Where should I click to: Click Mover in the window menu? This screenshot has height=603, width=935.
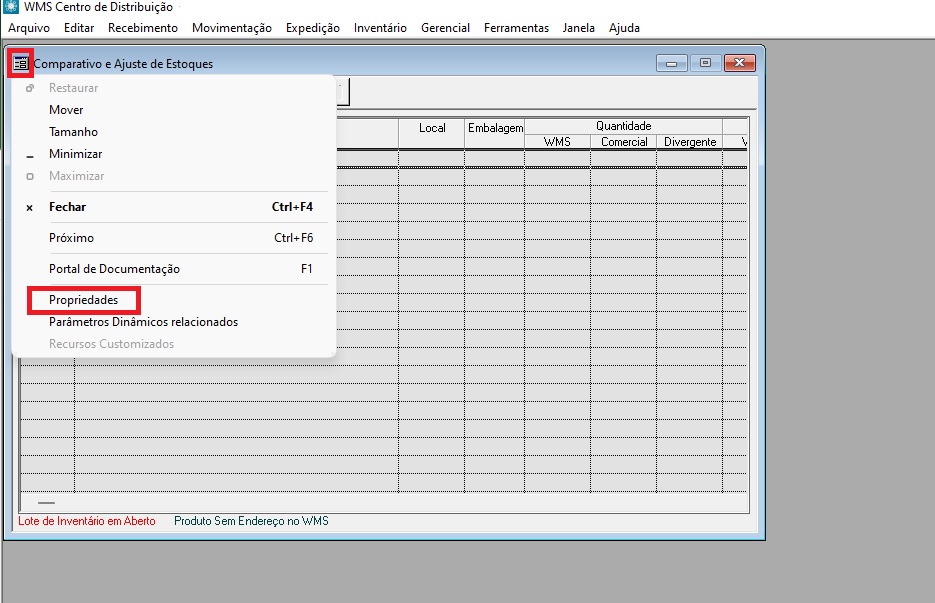coord(66,110)
